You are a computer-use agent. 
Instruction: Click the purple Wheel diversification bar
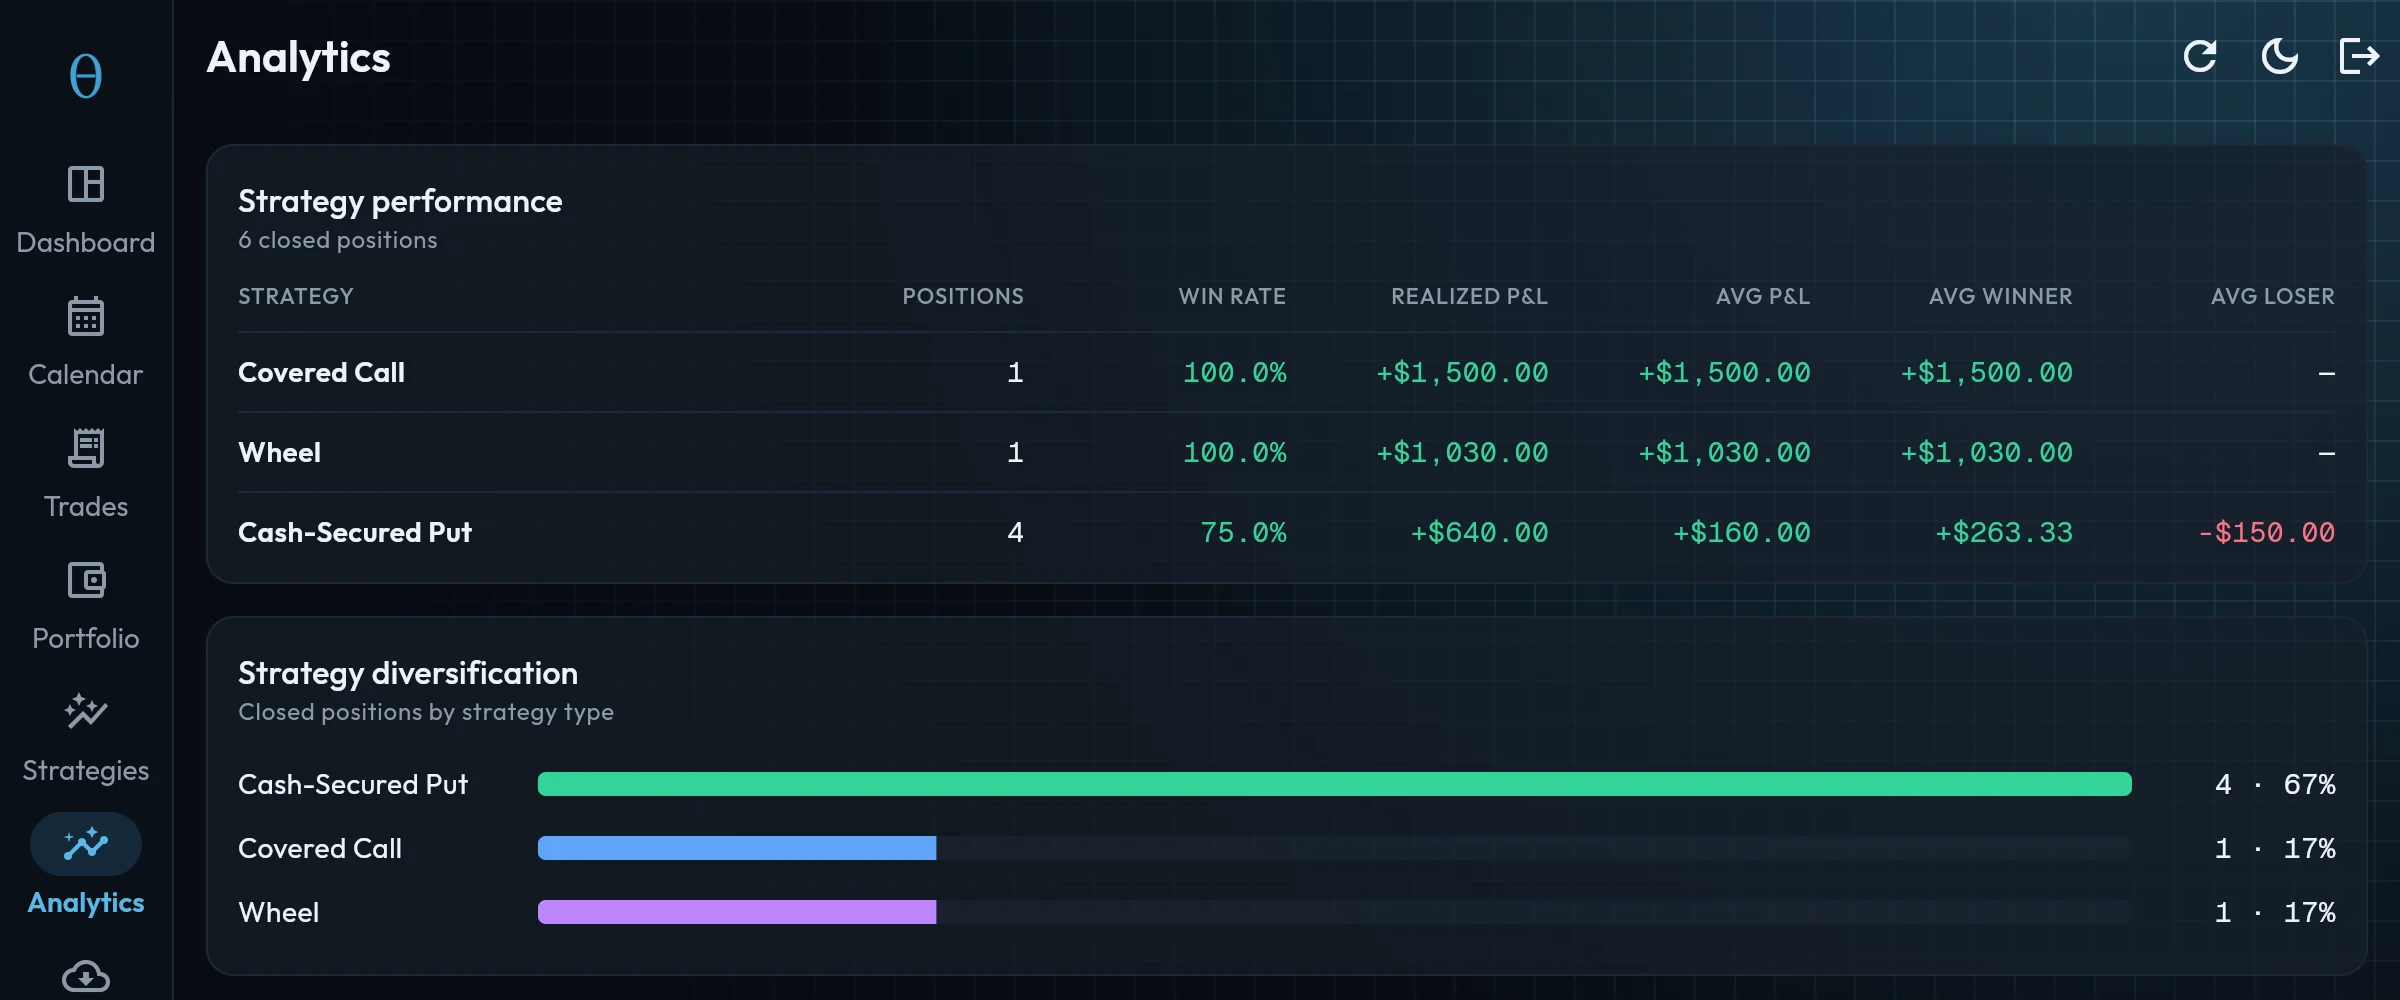pos(737,912)
